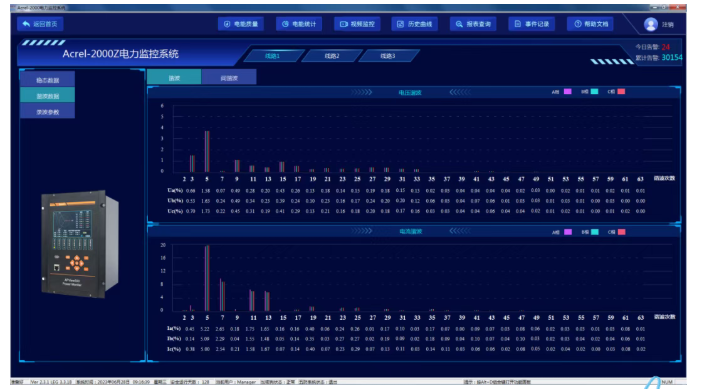The height and width of the screenshot is (389, 701).
Task: Open the 电能质量 power quality icon
Action: click(x=227, y=24)
